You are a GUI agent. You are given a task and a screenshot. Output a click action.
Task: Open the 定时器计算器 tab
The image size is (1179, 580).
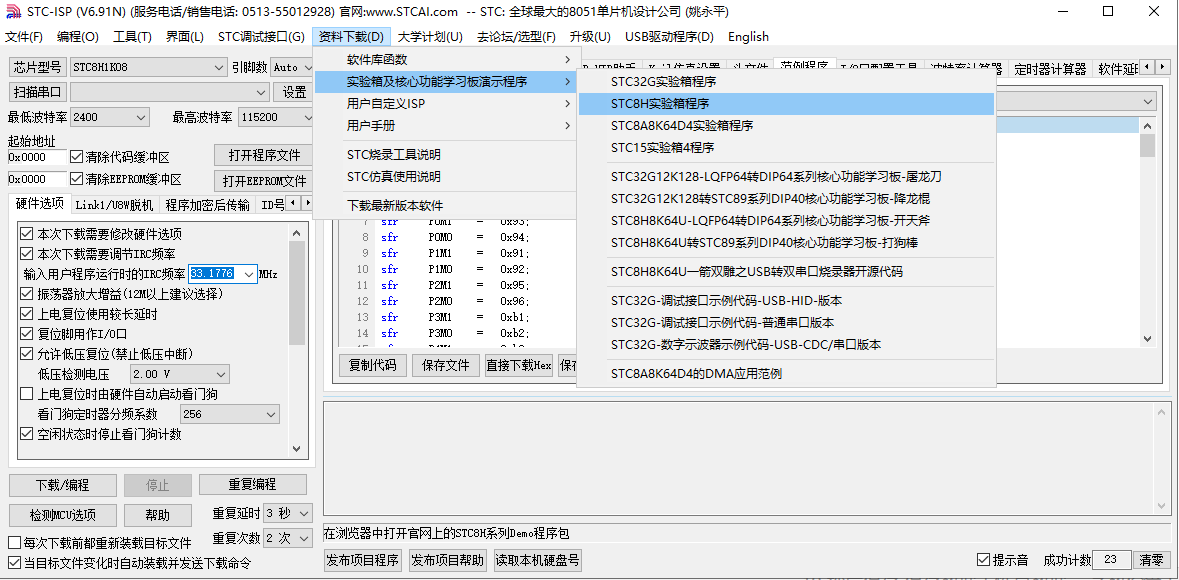[1050, 69]
